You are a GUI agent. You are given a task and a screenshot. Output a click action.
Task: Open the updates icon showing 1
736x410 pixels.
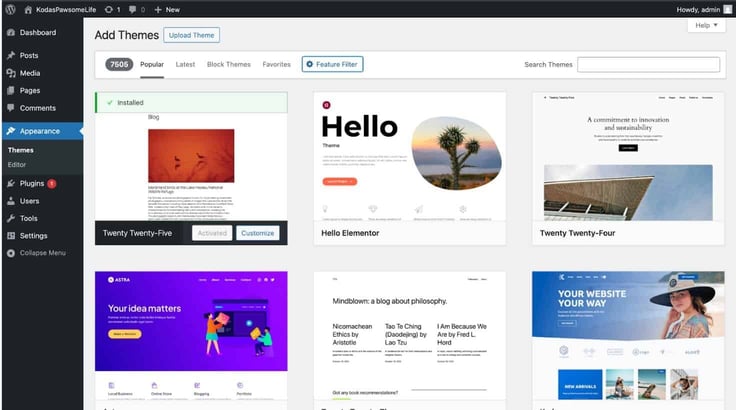pos(109,9)
